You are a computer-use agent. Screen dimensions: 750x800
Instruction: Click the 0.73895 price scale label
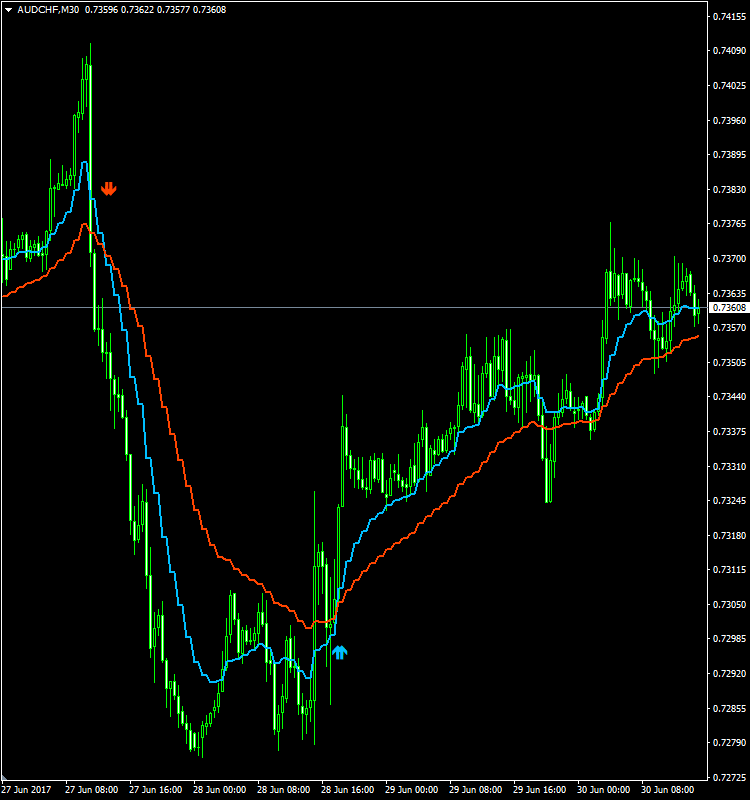point(729,155)
